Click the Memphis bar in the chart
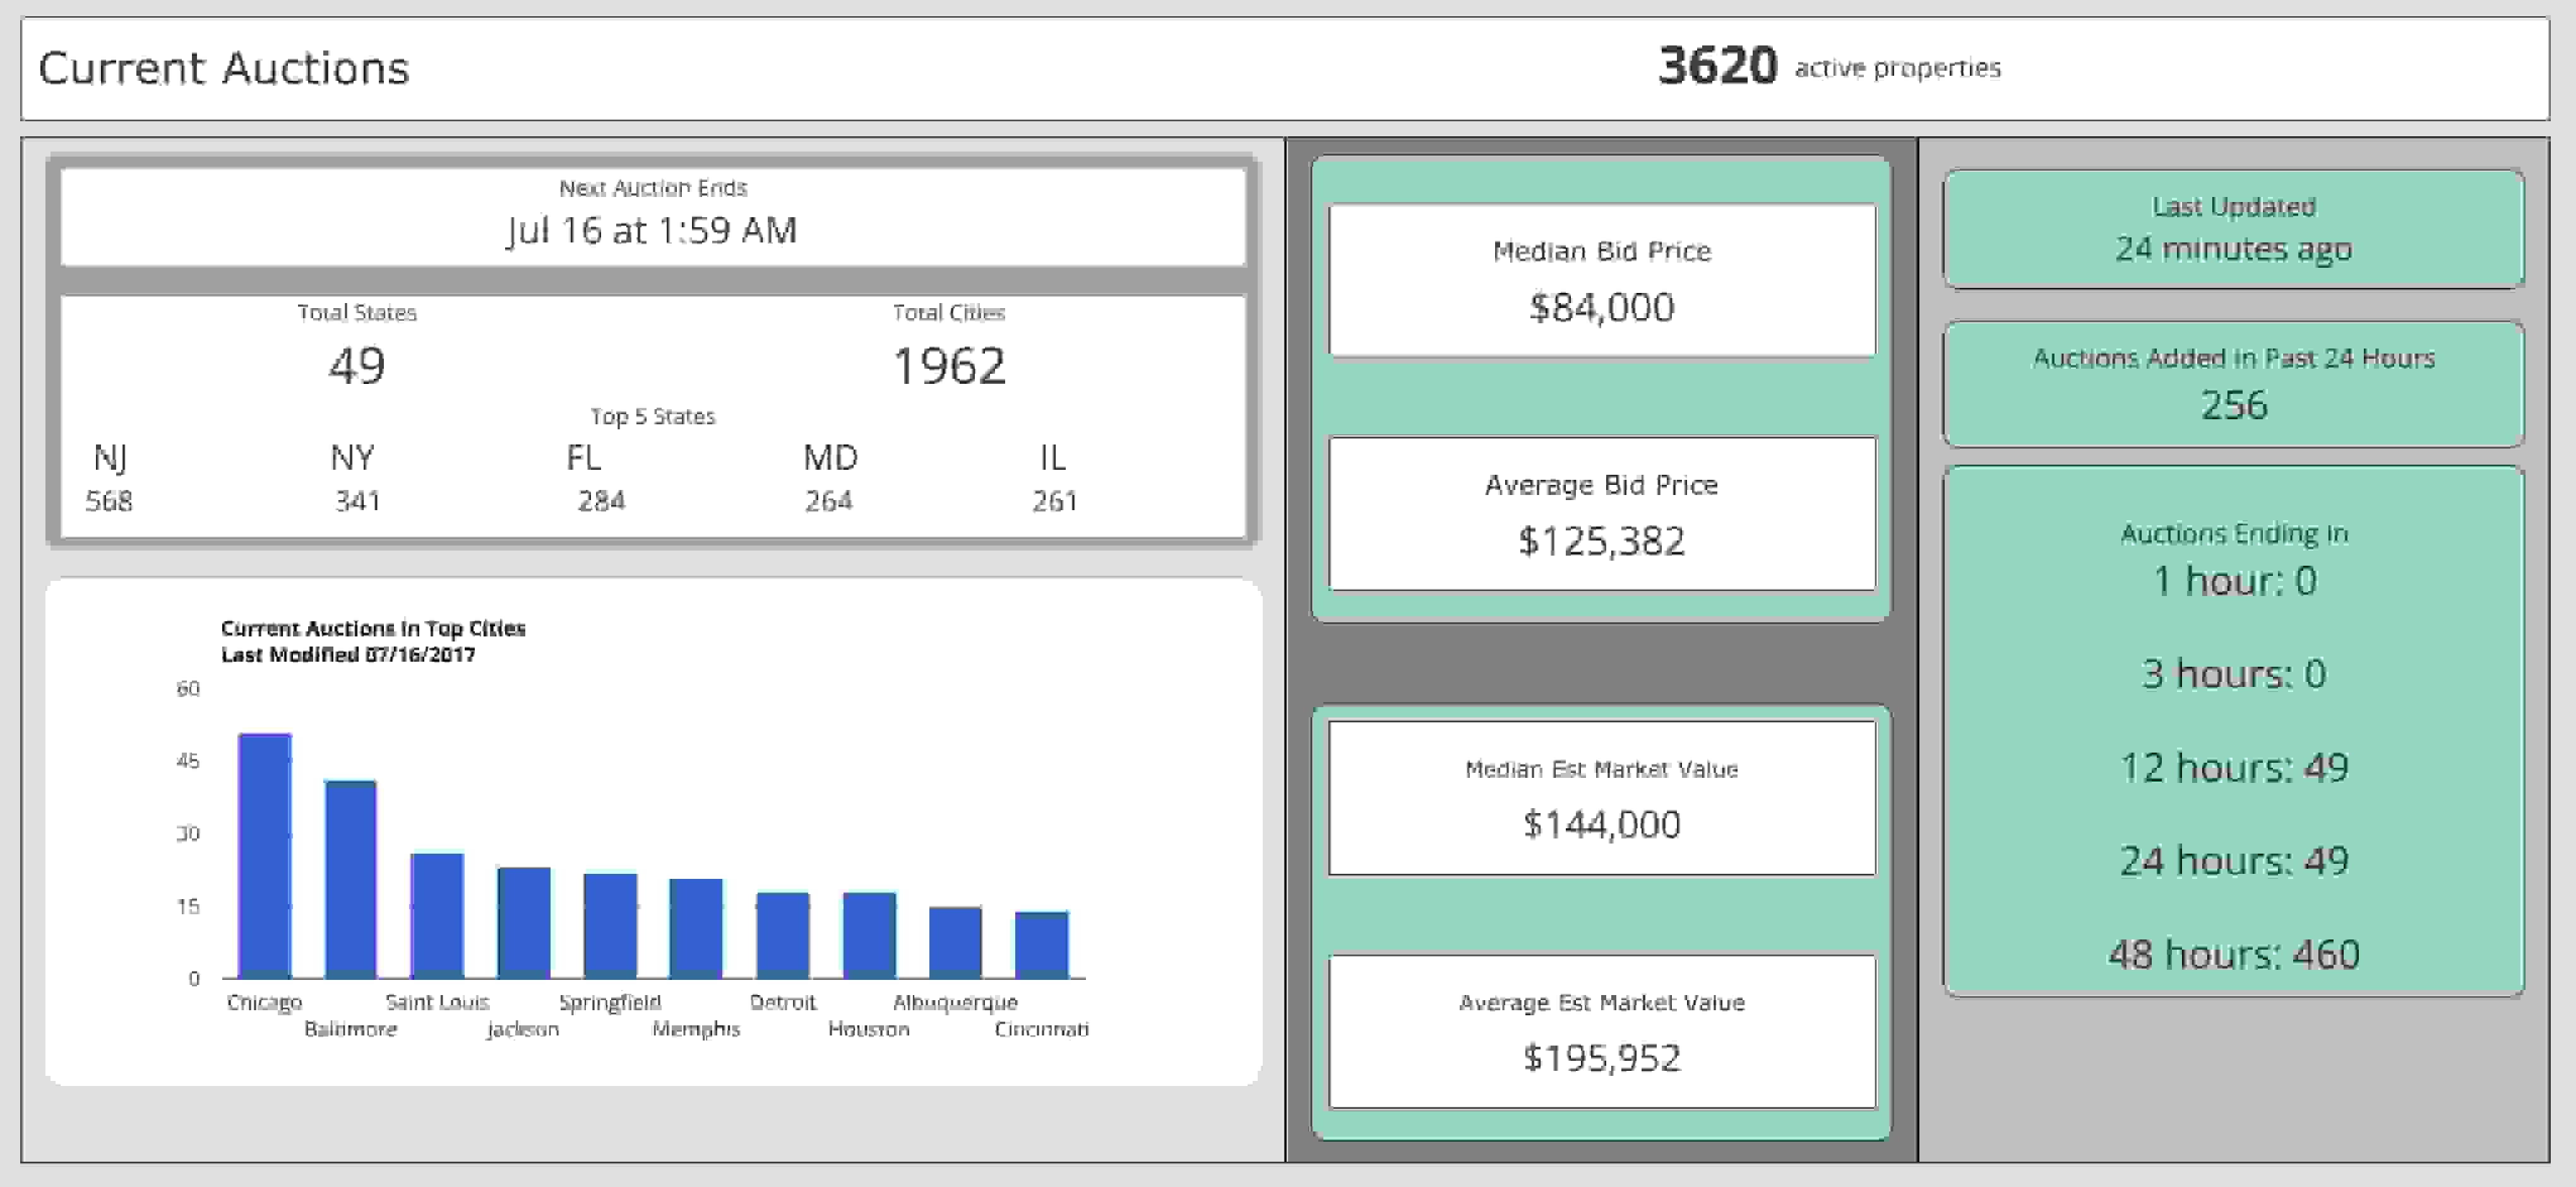This screenshot has width=2576, height=1187. pyautogui.click(x=696, y=928)
